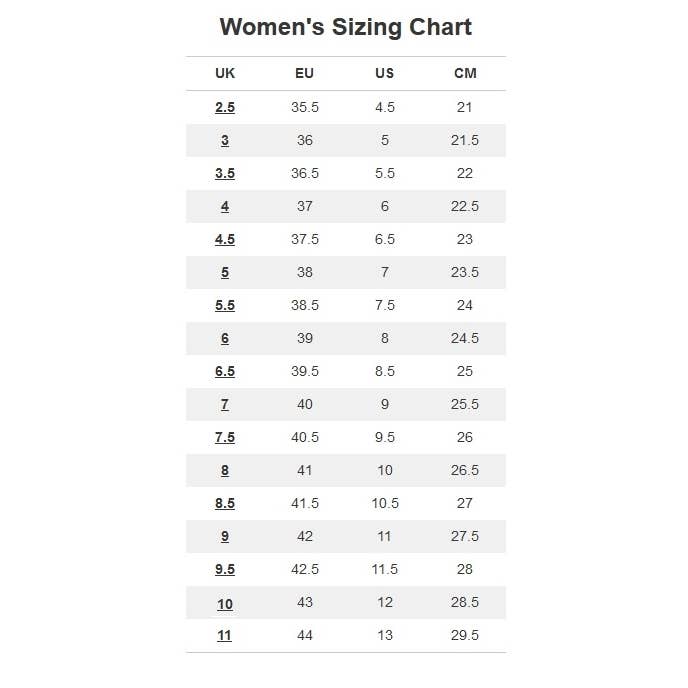
Task: Choose the UK size 4 link
Action: (x=225, y=207)
